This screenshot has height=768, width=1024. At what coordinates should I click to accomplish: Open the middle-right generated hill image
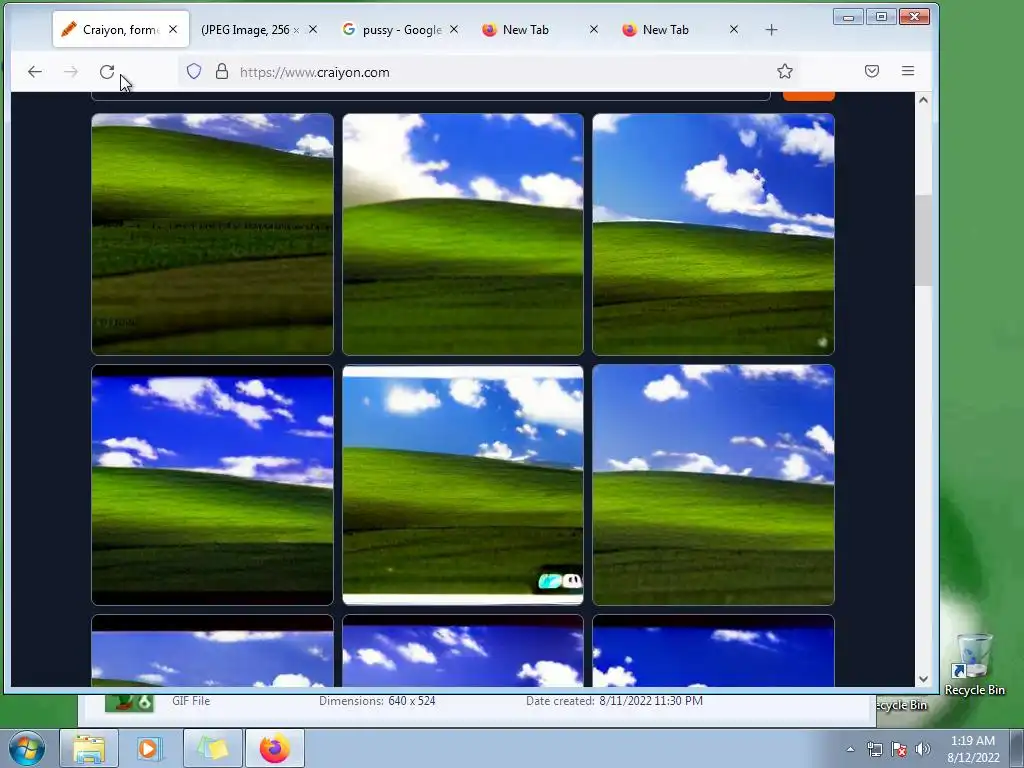coord(713,485)
